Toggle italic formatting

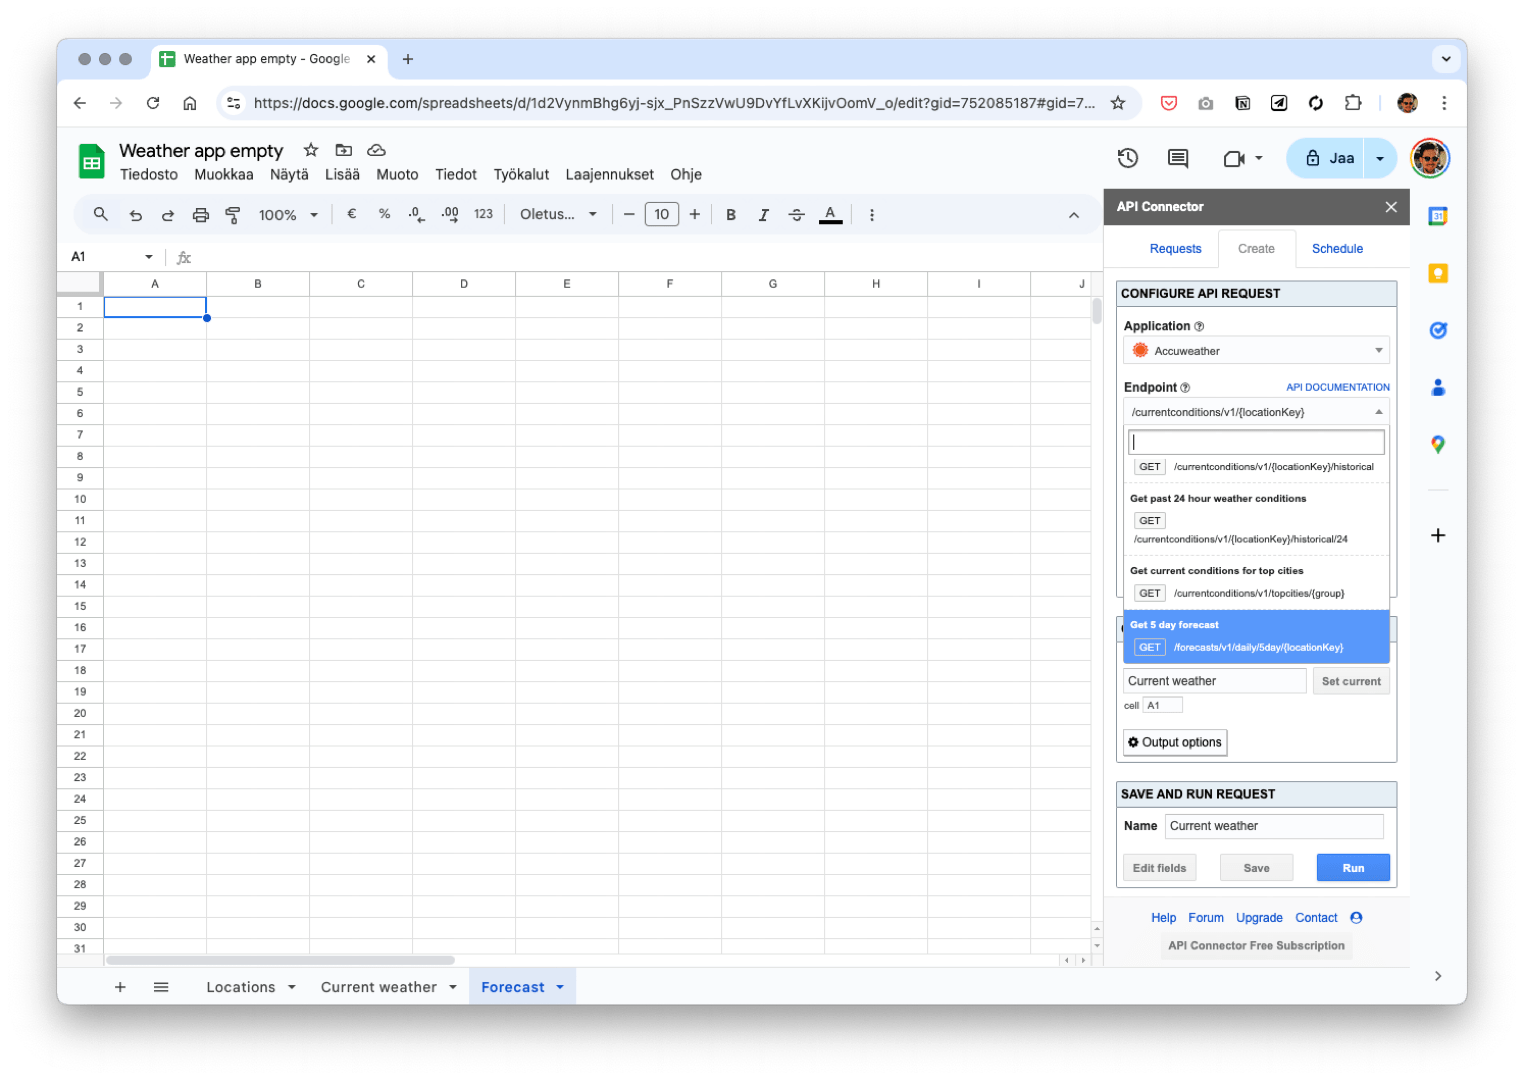pos(763,215)
